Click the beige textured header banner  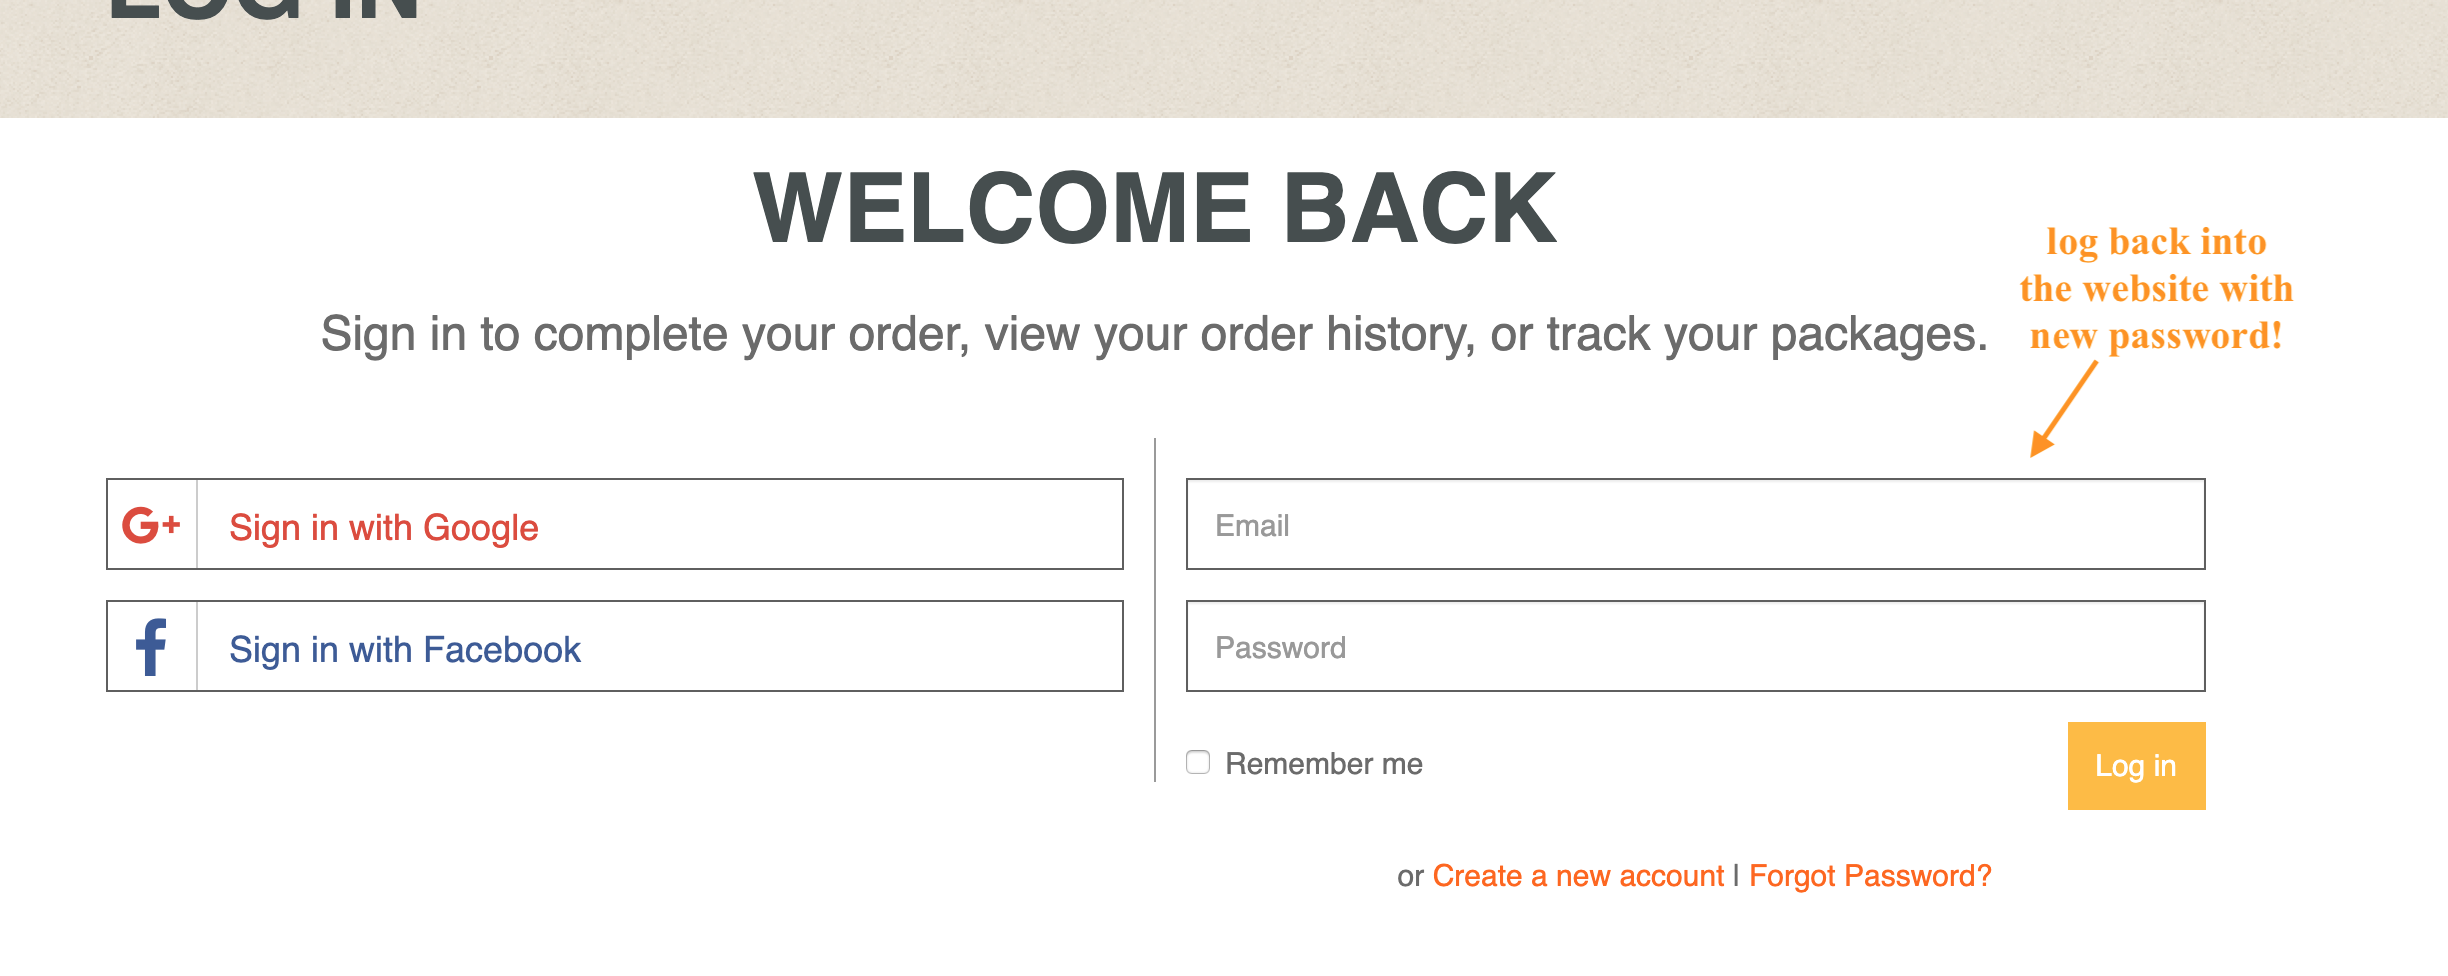click(x=1224, y=58)
